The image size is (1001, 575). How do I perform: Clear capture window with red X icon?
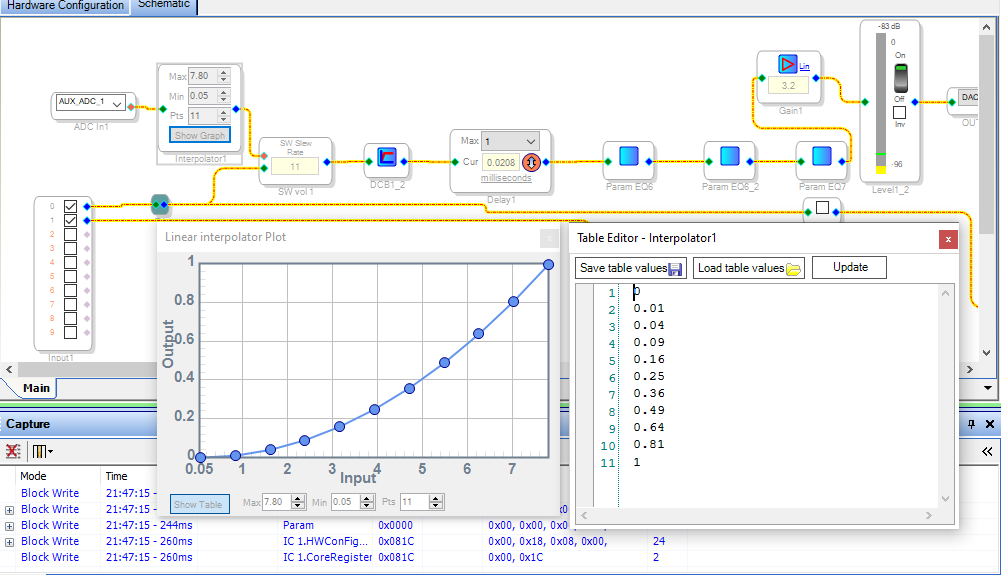13,451
